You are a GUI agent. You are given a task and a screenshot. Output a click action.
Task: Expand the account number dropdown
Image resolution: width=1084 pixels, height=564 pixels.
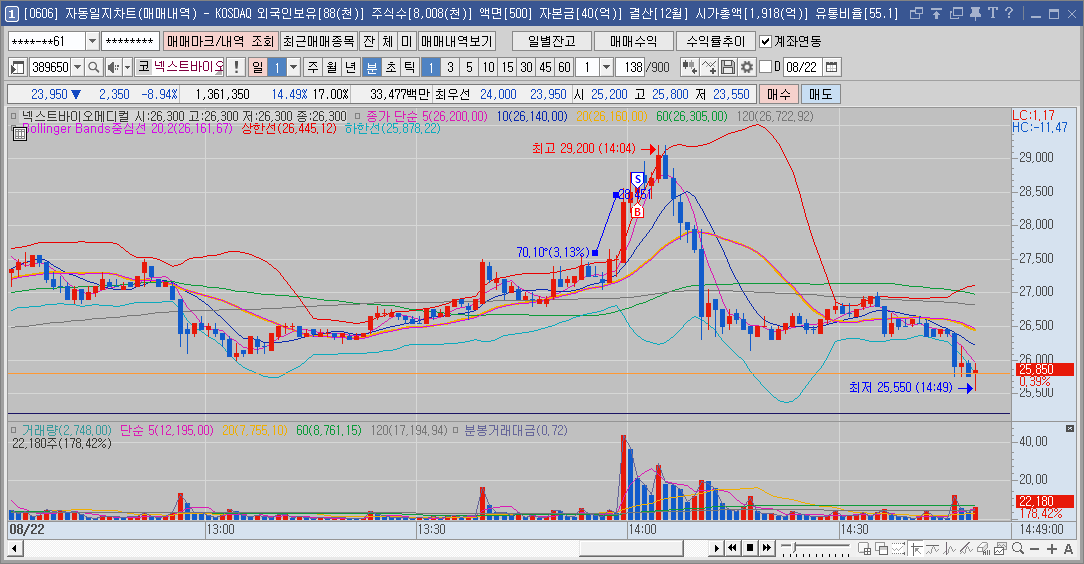coord(92,41)
